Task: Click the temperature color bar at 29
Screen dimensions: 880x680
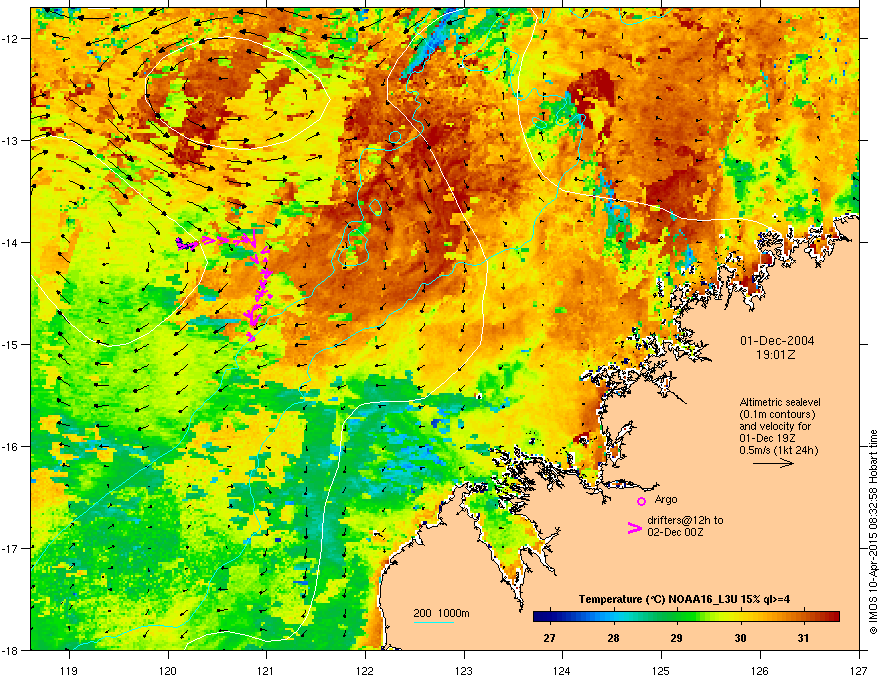Action: (x=677, y=617)
